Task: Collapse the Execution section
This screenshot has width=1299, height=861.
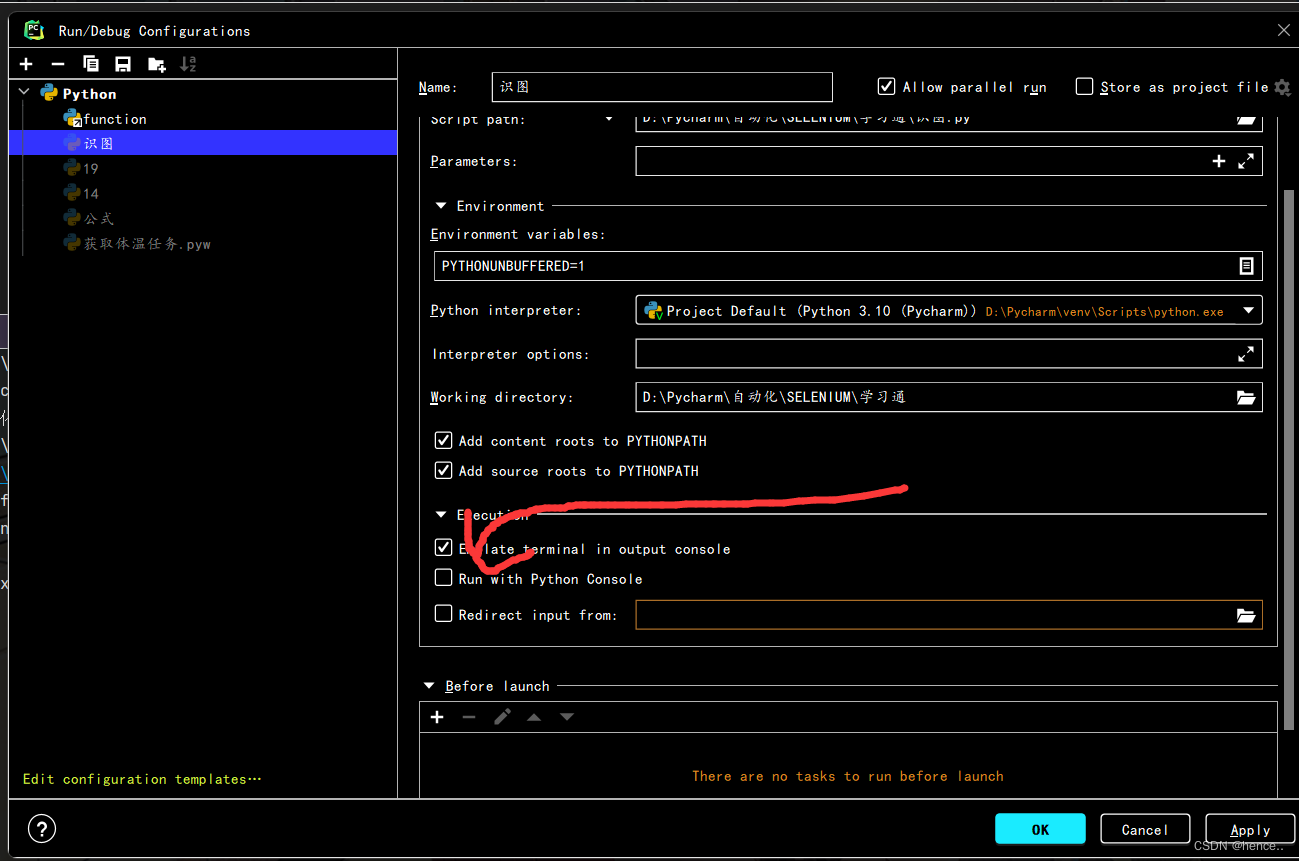Action: point(441,515)
